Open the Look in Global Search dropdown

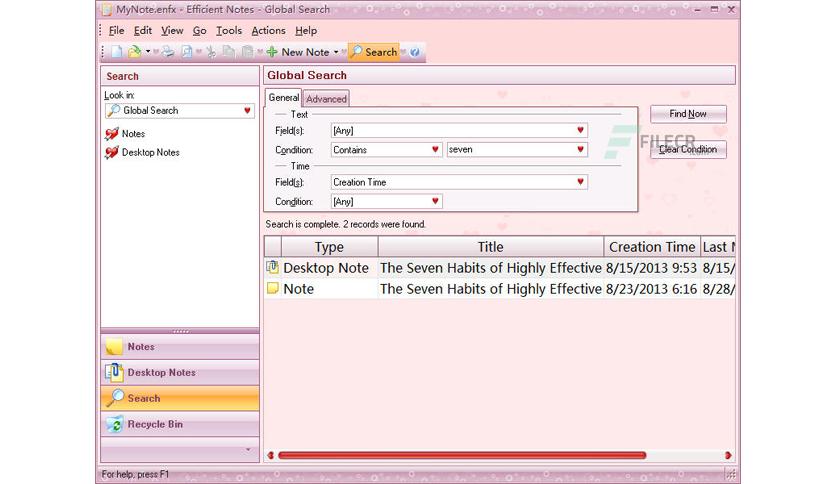[247, 110]
